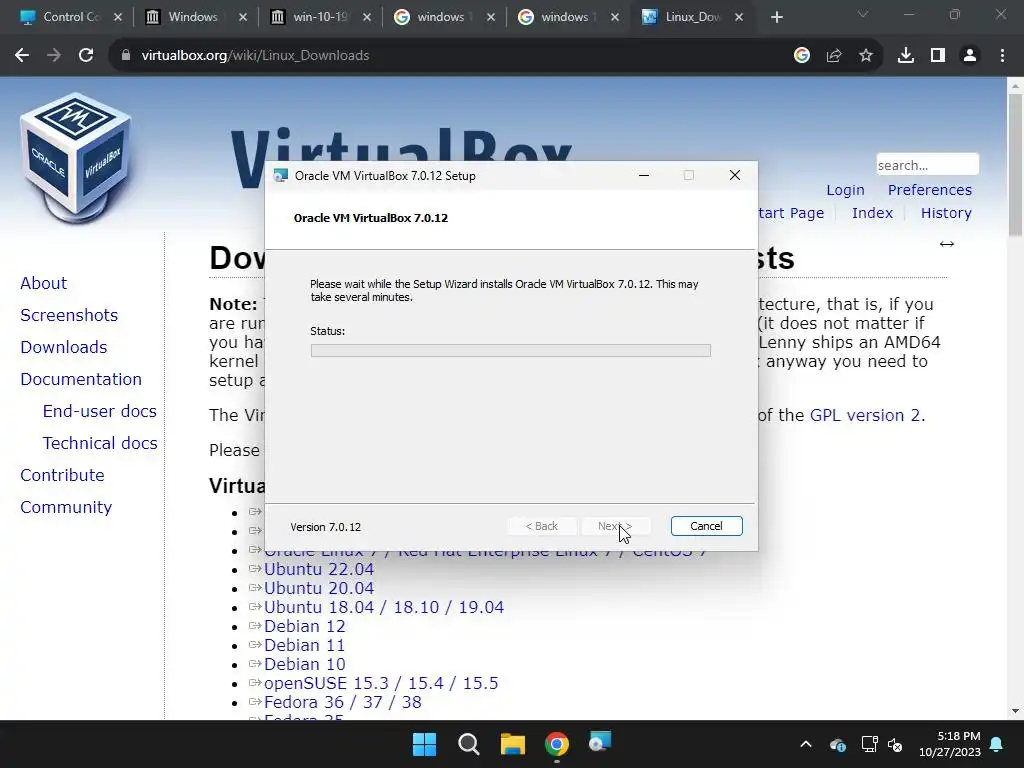Image resolution: width=1024 pixels, height=768 pixels.
Task: Open the Chrome downloads icon
Action: point(906,56)
